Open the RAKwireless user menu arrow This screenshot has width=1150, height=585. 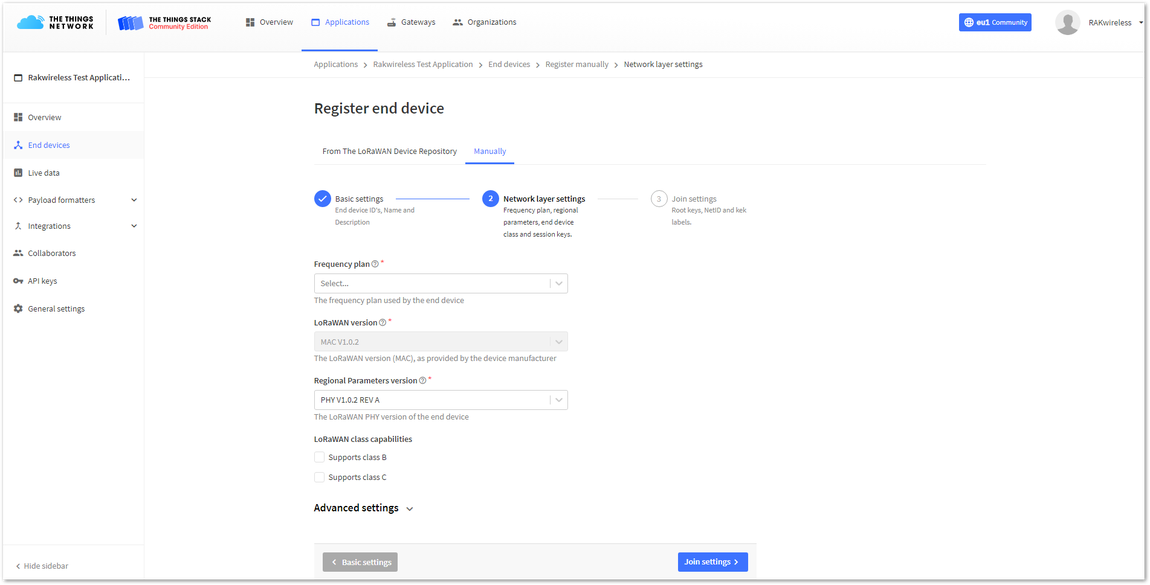(x=1142, y=23)
